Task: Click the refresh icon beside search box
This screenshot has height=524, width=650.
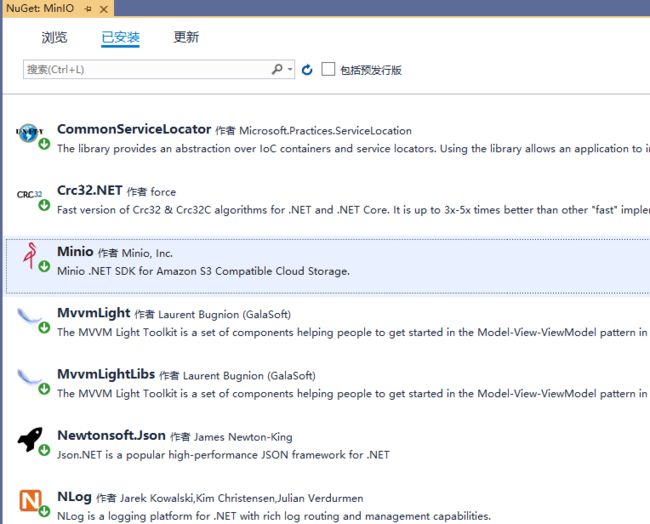Action: pyautogui.click(x=307, y=70)
